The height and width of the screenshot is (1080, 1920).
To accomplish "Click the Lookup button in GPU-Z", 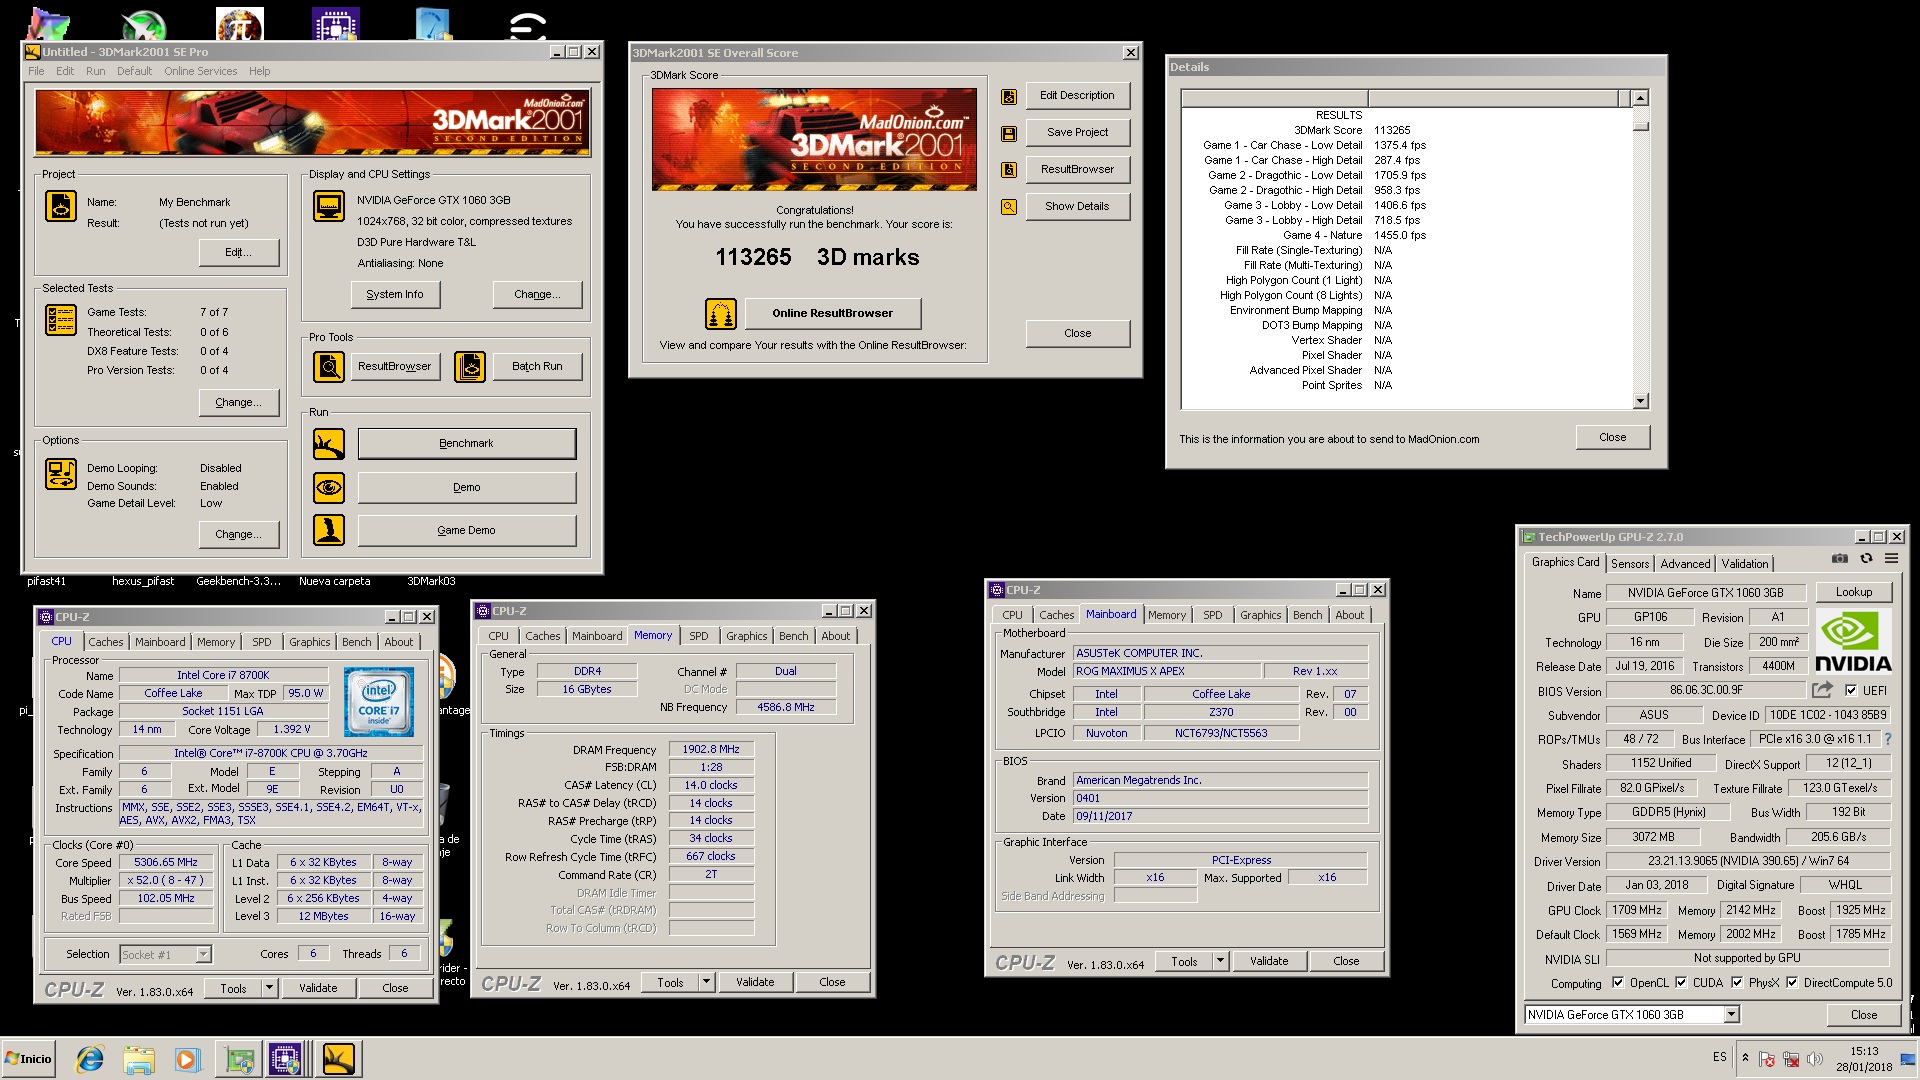I will coord(1853,592).
